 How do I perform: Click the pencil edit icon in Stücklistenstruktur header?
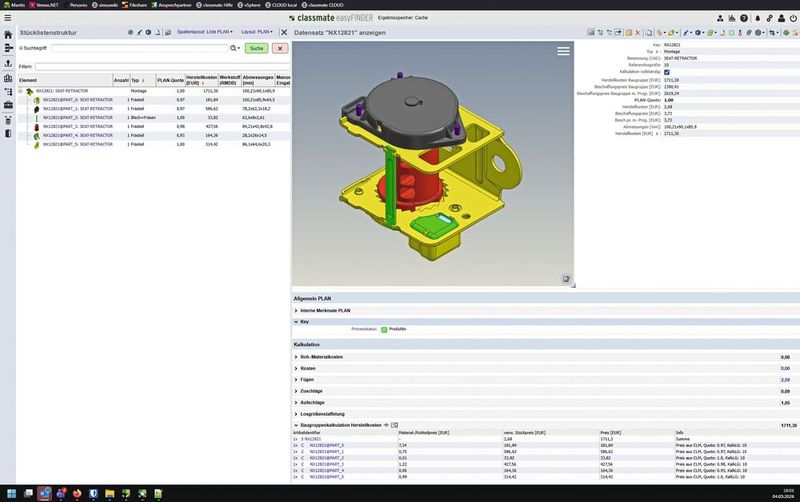(139, 32)
